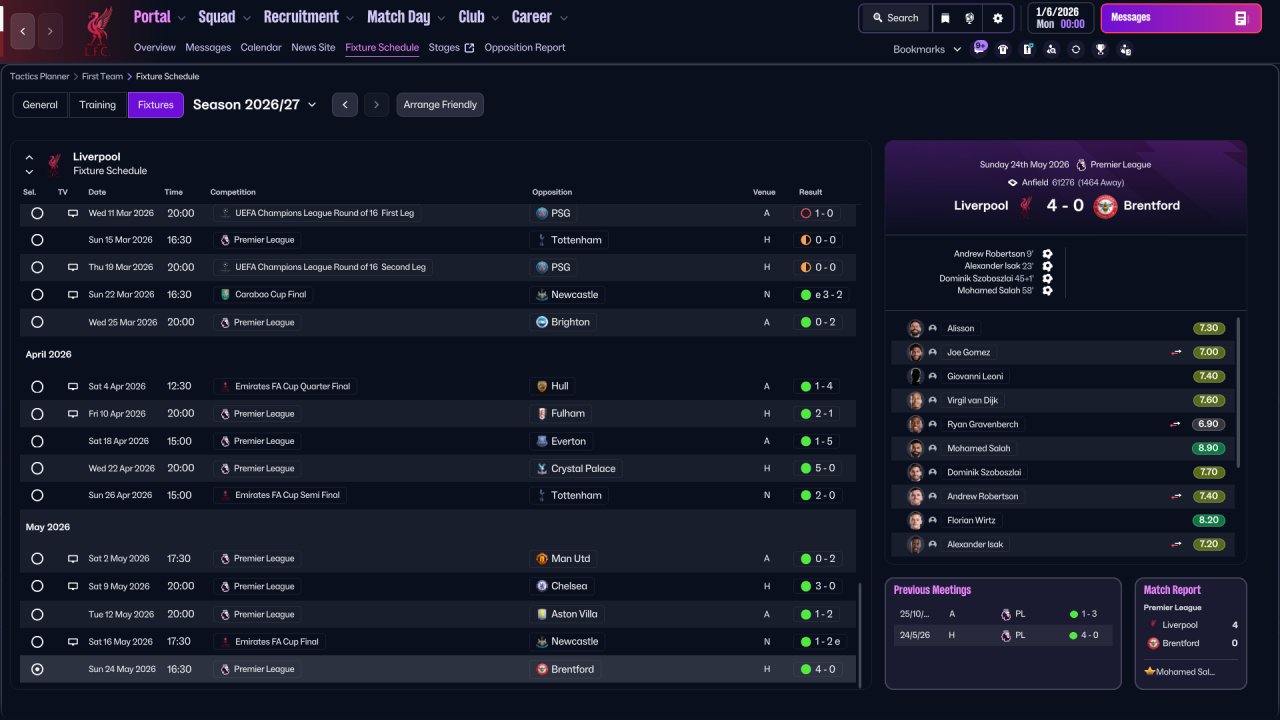Switch to the Overview tab
This screenshot has width=1280, height=720.
(x=154, y=47)
